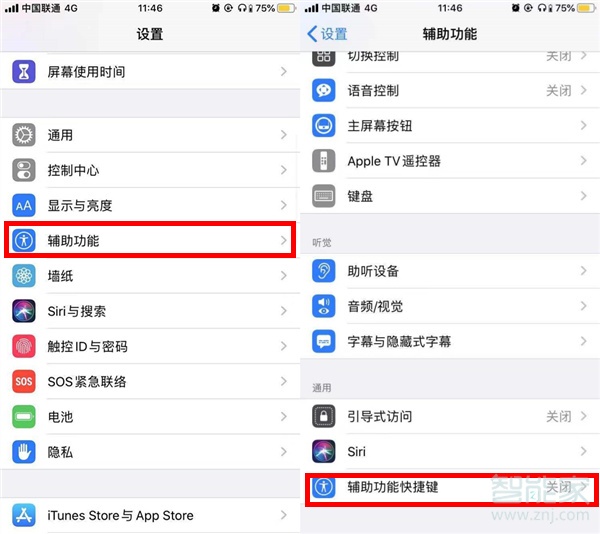Tap chevron beside 键盘 row
The width and height of the screenshot is (600, 534).
pyautogui.click(x=584, y=196)
